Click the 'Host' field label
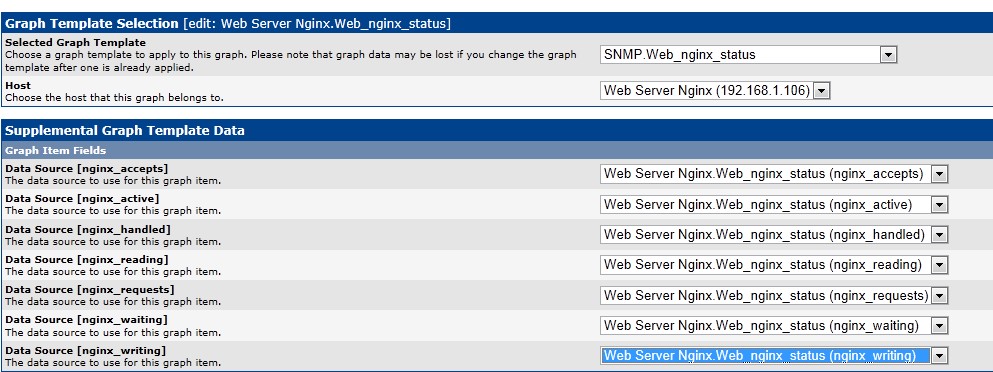993x372 pixels. (x=18, y=86)
